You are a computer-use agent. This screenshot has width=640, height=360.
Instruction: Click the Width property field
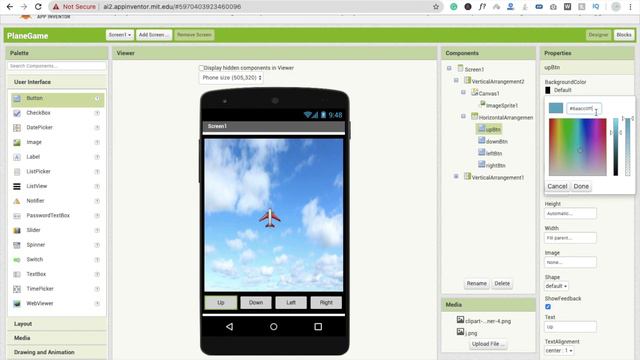[x=570, y=238]
